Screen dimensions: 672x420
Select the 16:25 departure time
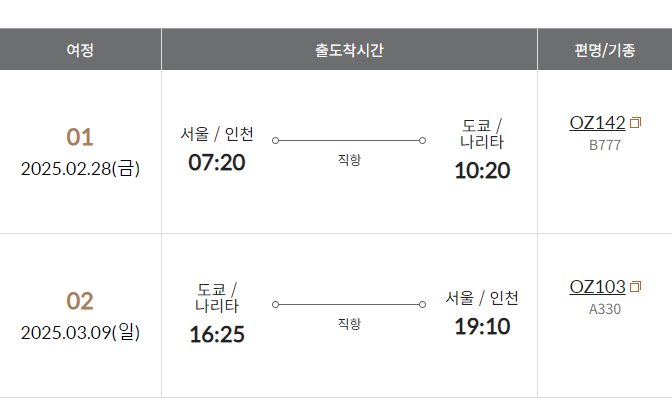[217, 334]
